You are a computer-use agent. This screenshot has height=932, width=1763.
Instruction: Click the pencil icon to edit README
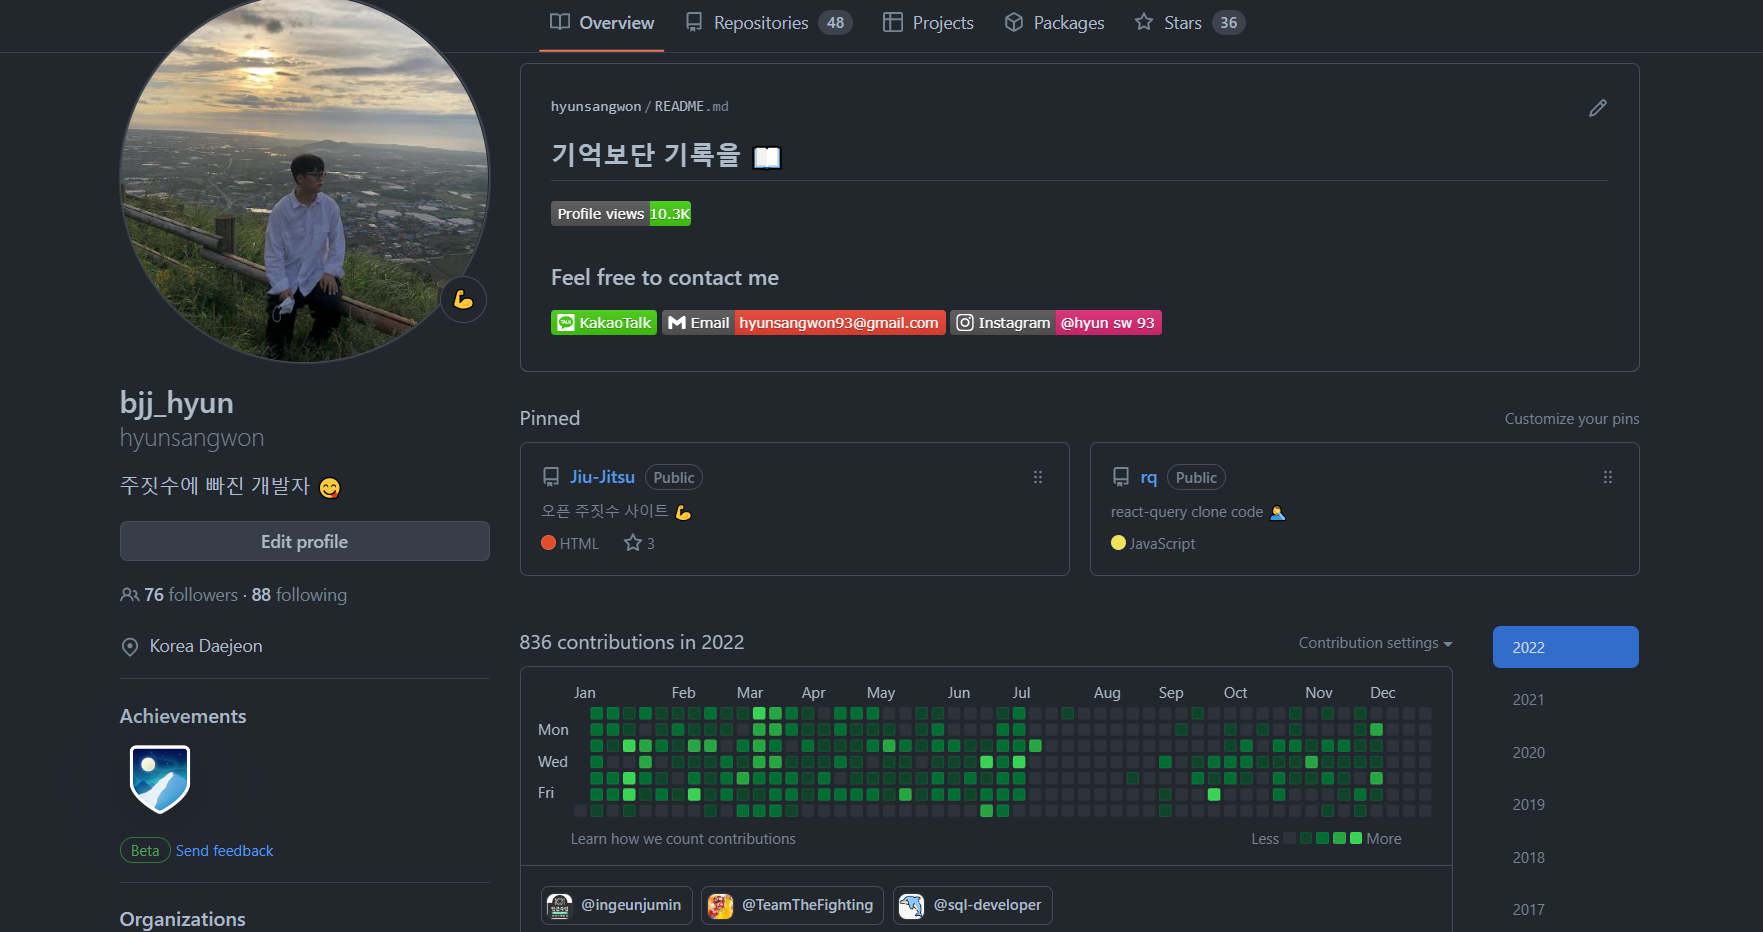[x=1597, y=108]
